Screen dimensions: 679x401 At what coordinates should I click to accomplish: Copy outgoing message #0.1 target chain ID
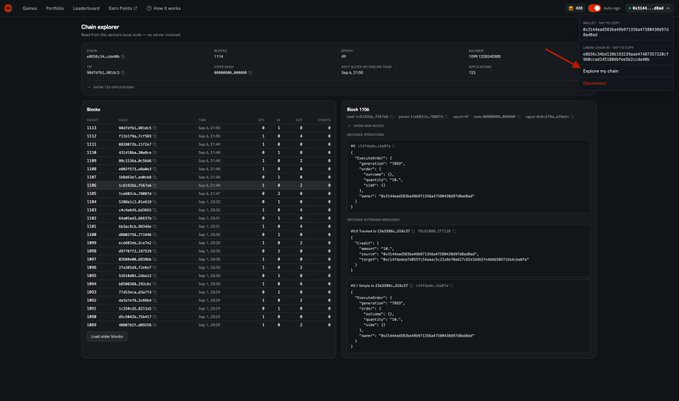tap(411, 286)
